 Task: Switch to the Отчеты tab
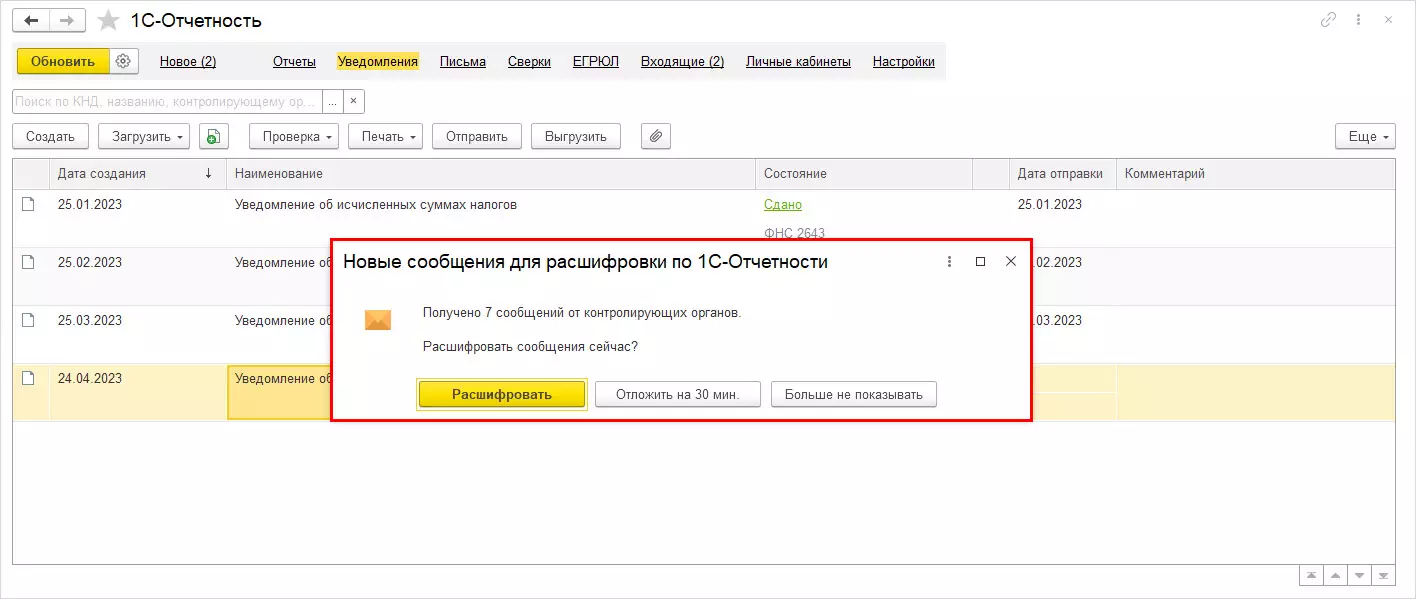click(294, 61)
